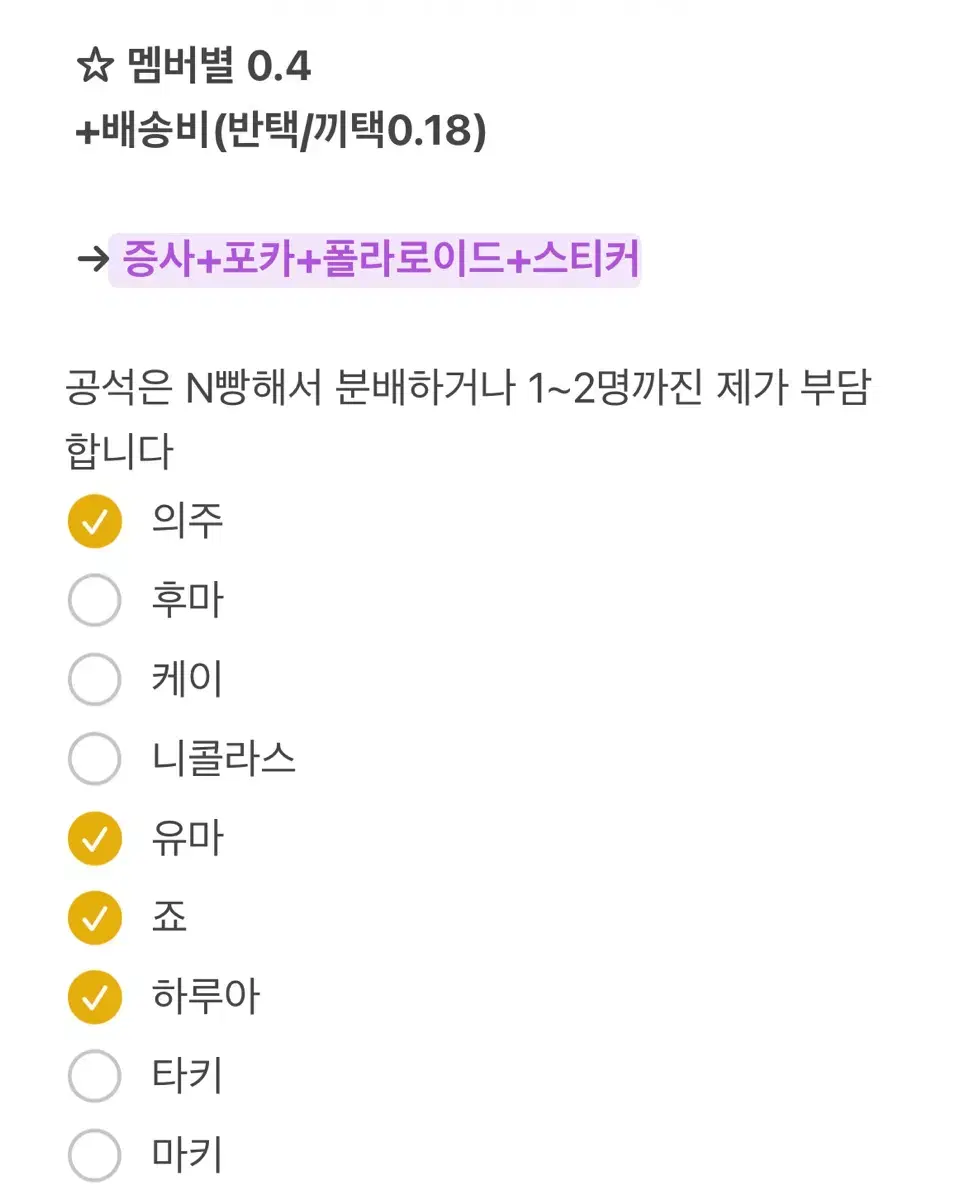Uncheck the 하루아 checkbox
Image resolution: width=974 pixels, height=1200 pixels.
pos(94,997)
